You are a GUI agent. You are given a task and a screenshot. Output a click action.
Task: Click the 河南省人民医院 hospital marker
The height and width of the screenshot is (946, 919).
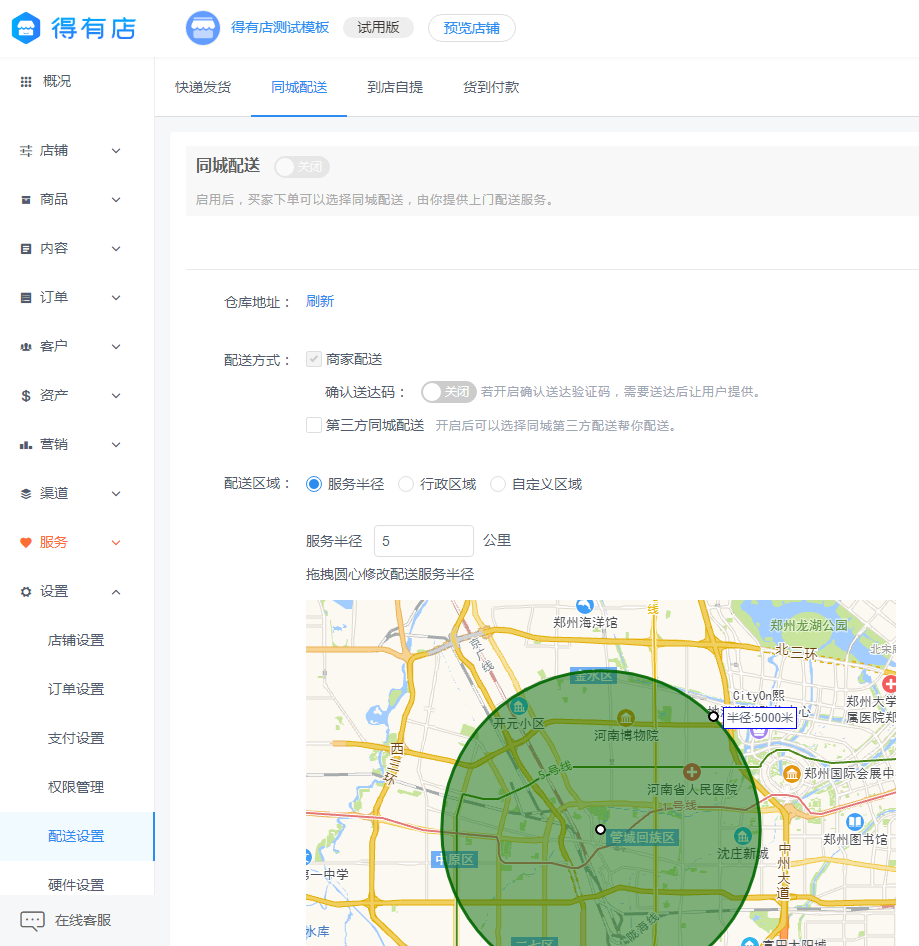692,772
